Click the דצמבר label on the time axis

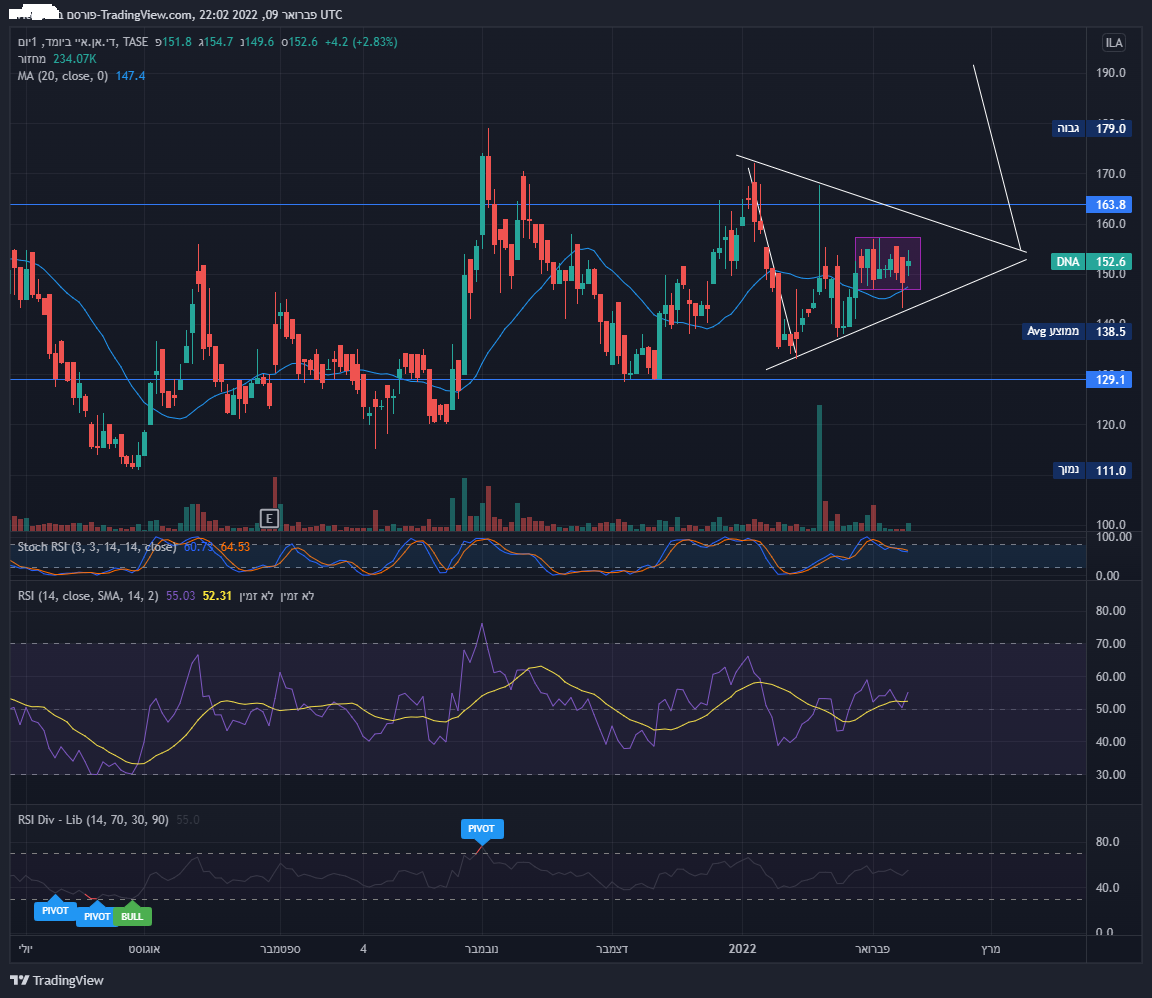[x=612, y=949]
